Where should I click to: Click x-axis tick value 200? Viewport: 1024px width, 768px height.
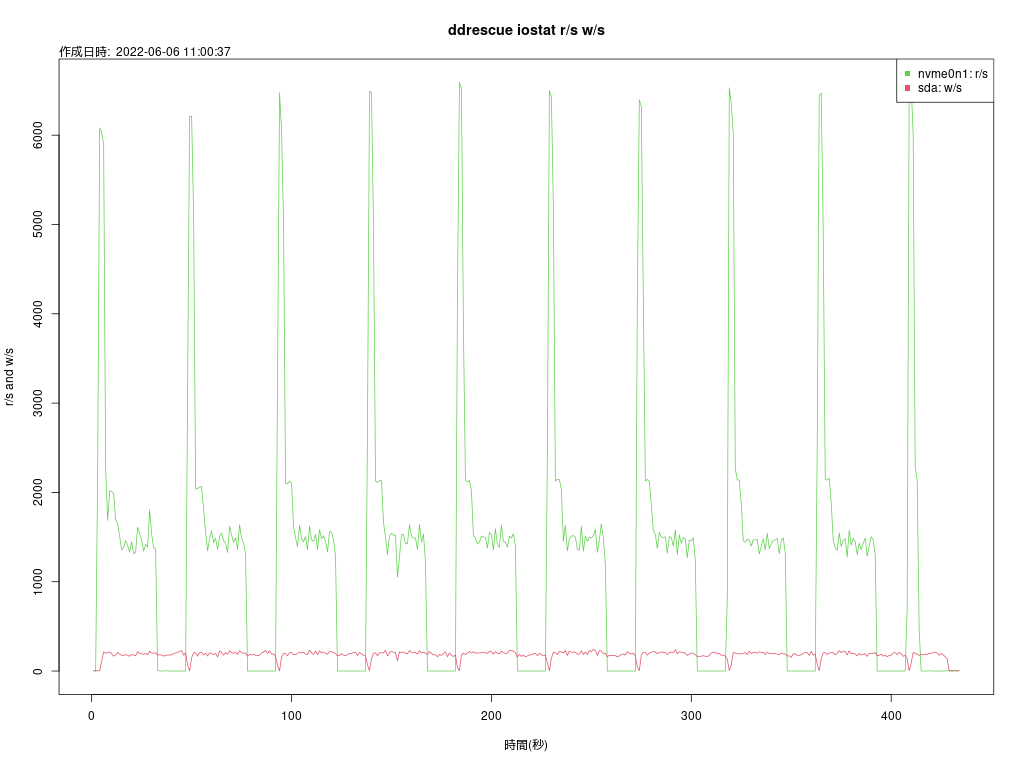tap(491, 716)
